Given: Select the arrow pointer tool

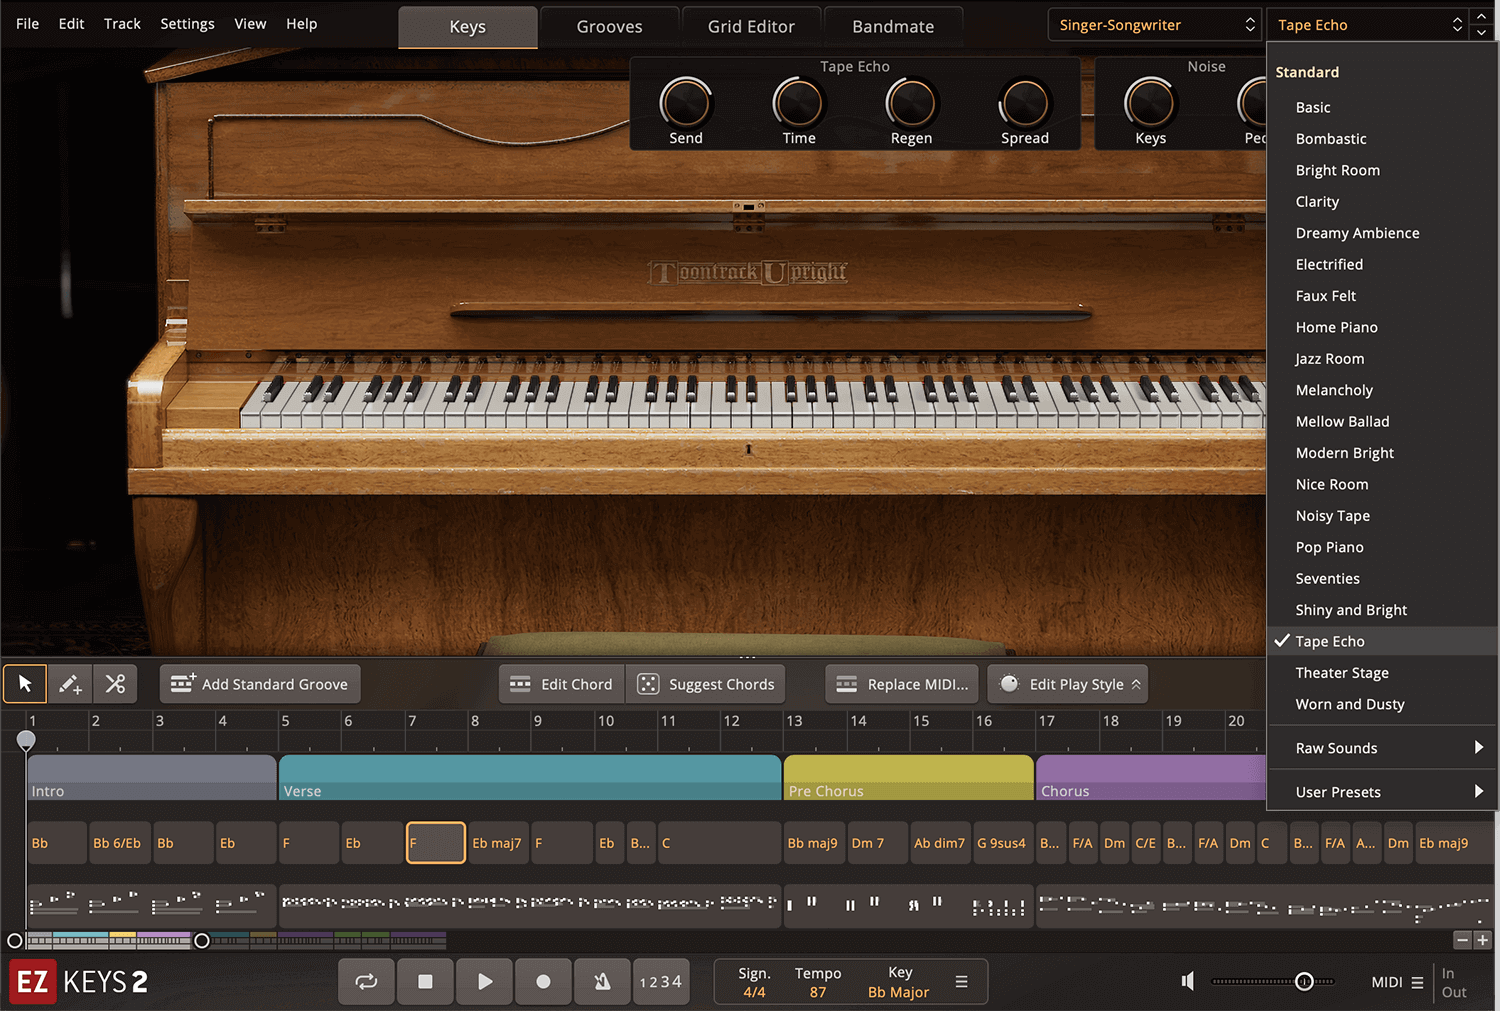Looking at the screenshot, I should pos(25,684).
